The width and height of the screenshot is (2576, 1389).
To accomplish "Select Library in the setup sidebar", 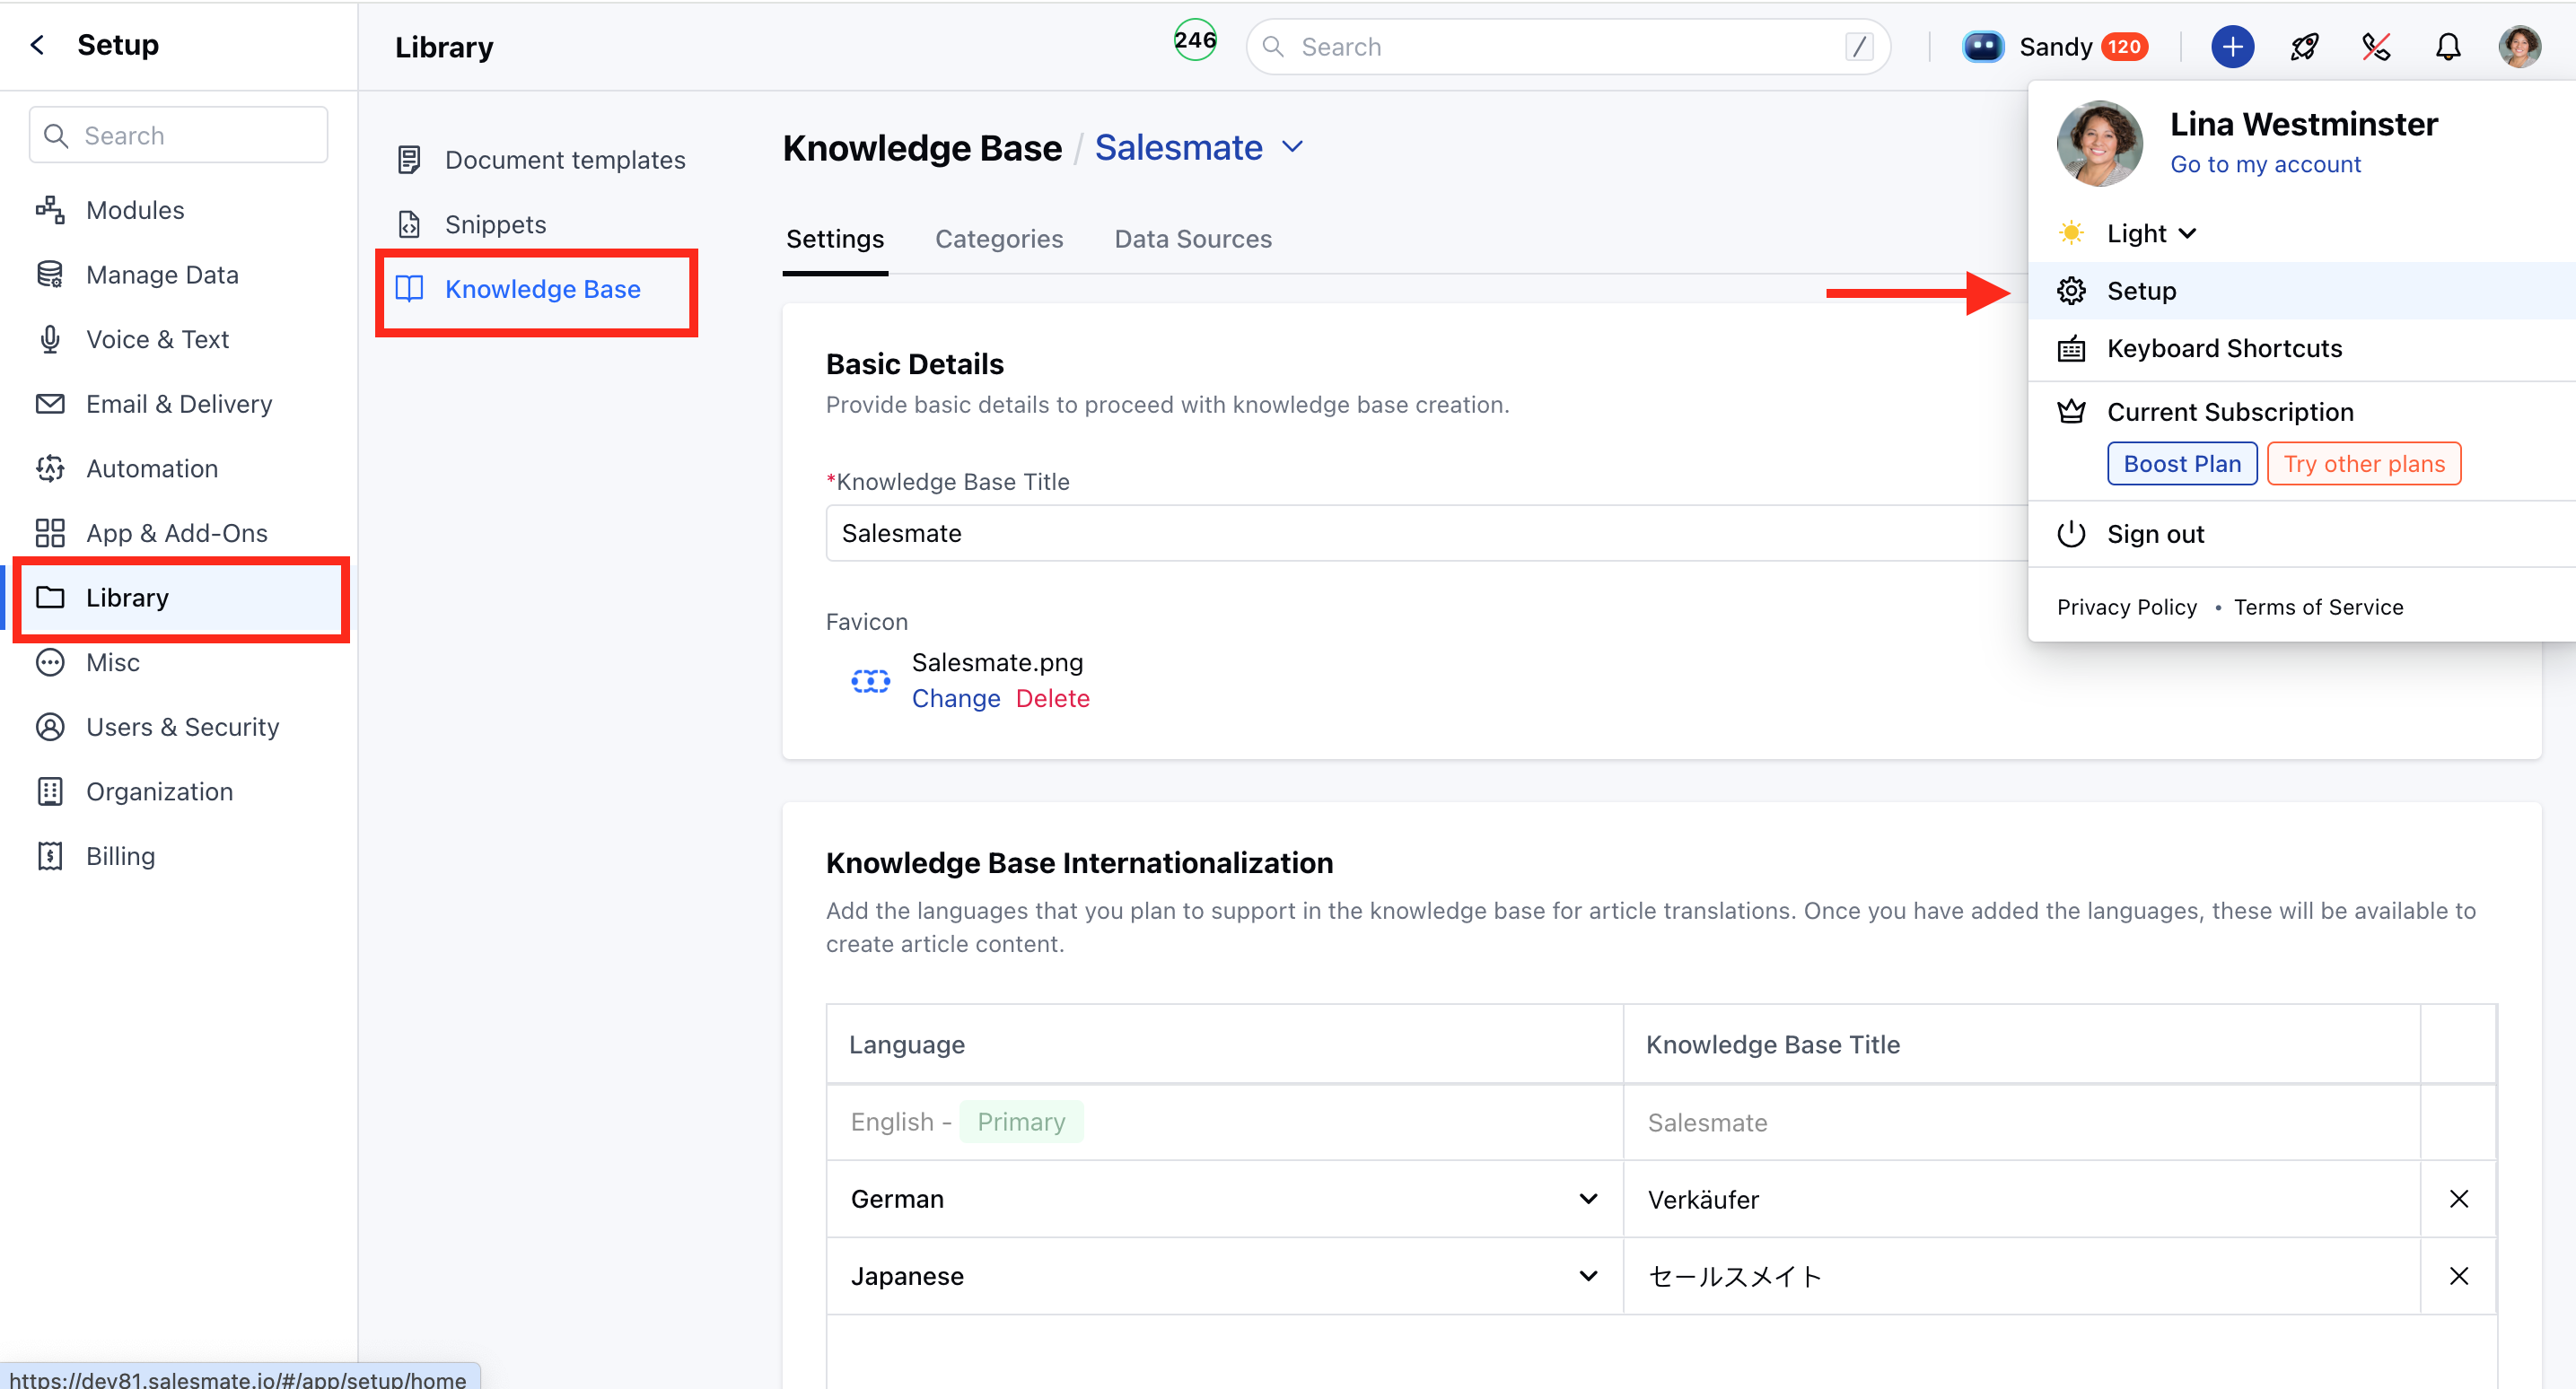I will pyautogui.click(x=180, y=598).
